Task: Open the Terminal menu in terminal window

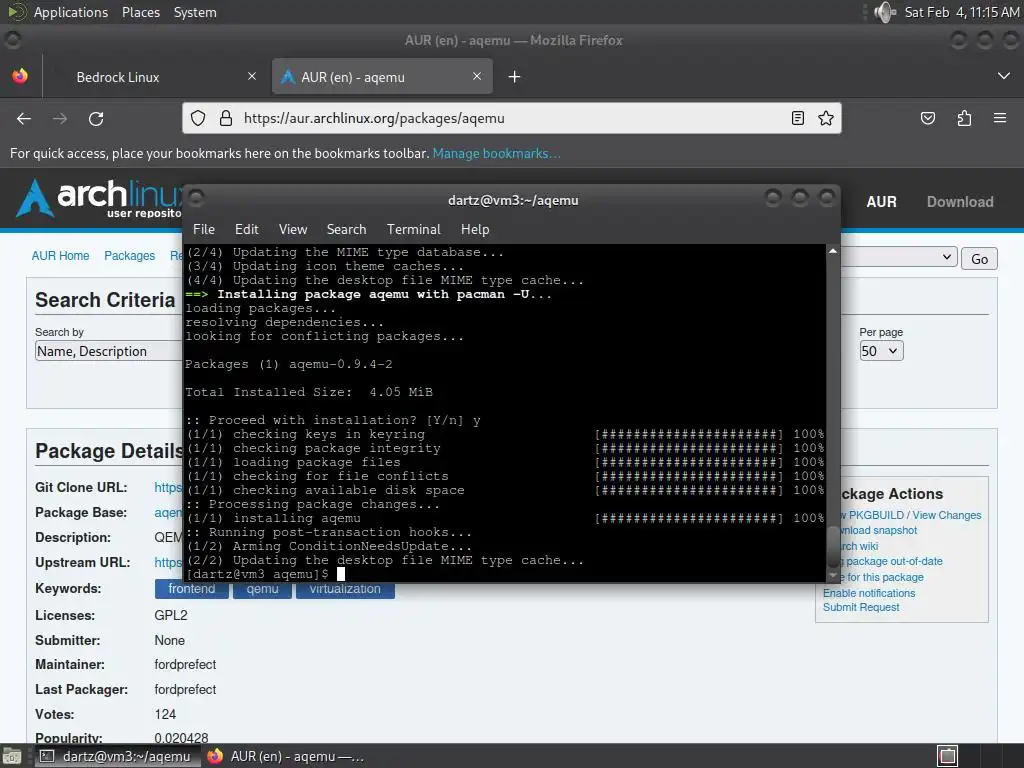Action: tap(413, 229)
